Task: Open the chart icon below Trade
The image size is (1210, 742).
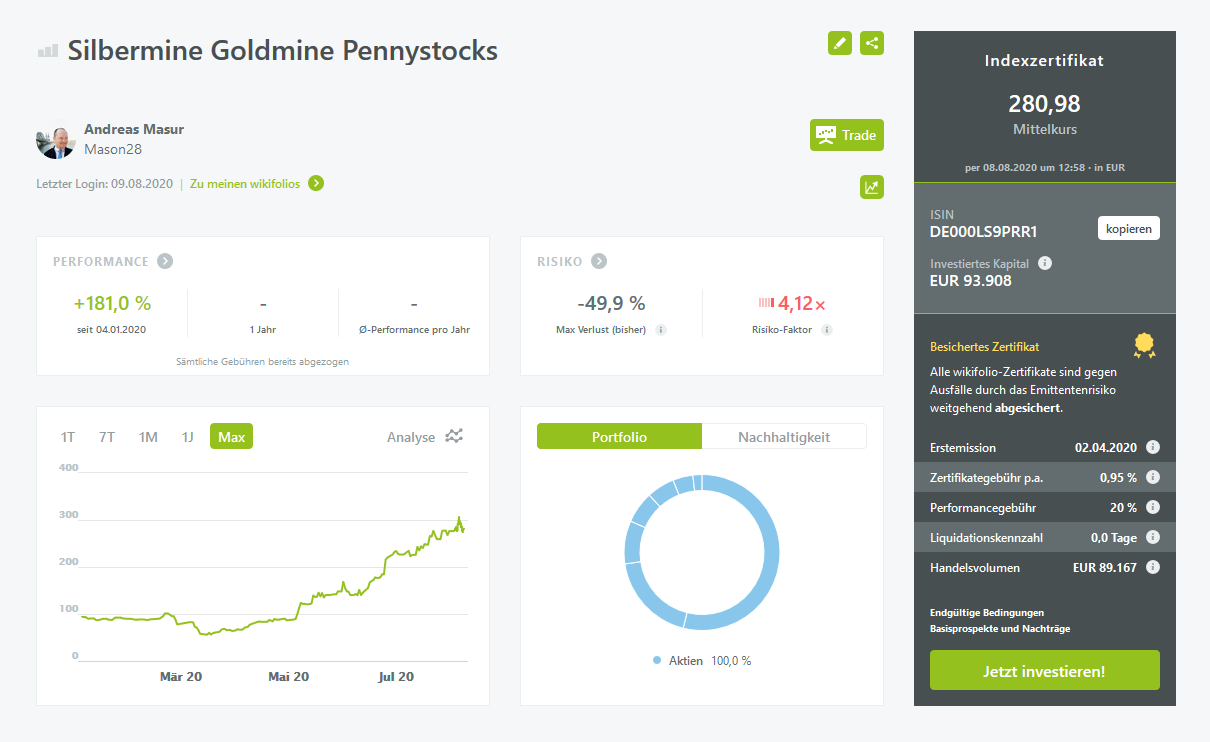Action: 872,187
